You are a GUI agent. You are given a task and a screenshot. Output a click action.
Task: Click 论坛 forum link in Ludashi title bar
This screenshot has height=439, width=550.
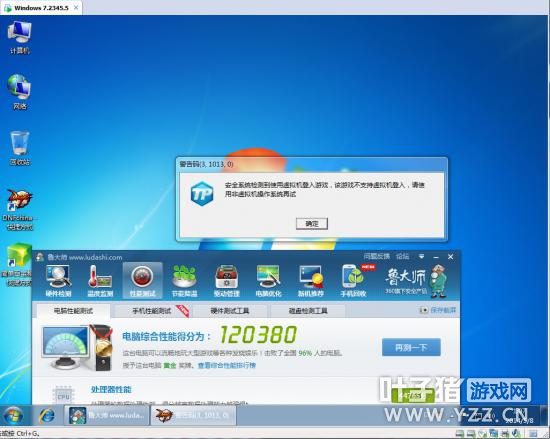tap(402, 256)
